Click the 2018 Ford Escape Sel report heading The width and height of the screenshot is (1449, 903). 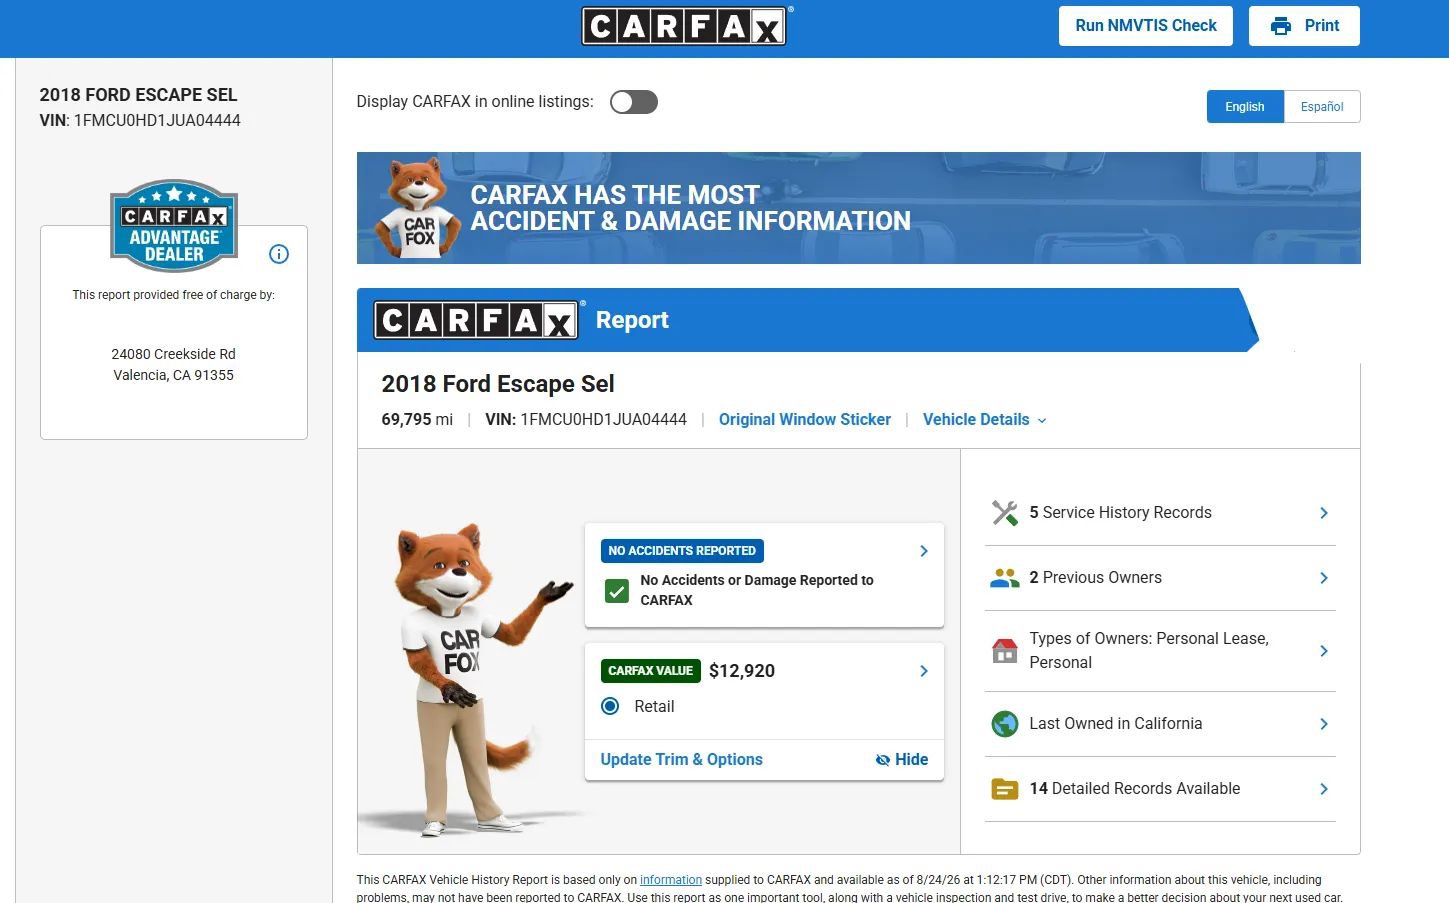tap(498, 384)
